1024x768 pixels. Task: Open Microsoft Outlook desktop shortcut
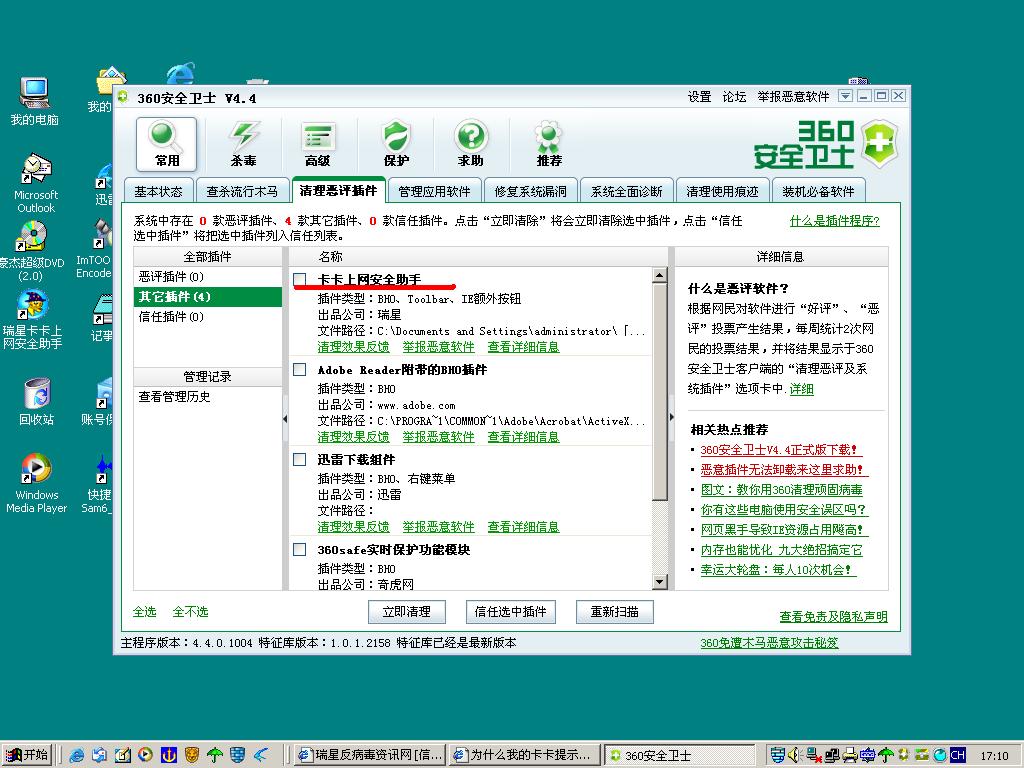36,184
